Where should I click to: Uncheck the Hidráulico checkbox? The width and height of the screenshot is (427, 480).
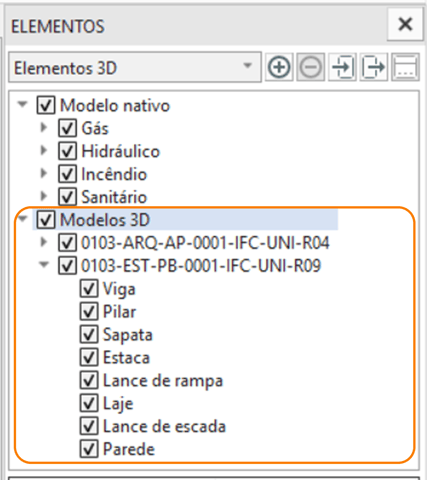tap(67, 151)
